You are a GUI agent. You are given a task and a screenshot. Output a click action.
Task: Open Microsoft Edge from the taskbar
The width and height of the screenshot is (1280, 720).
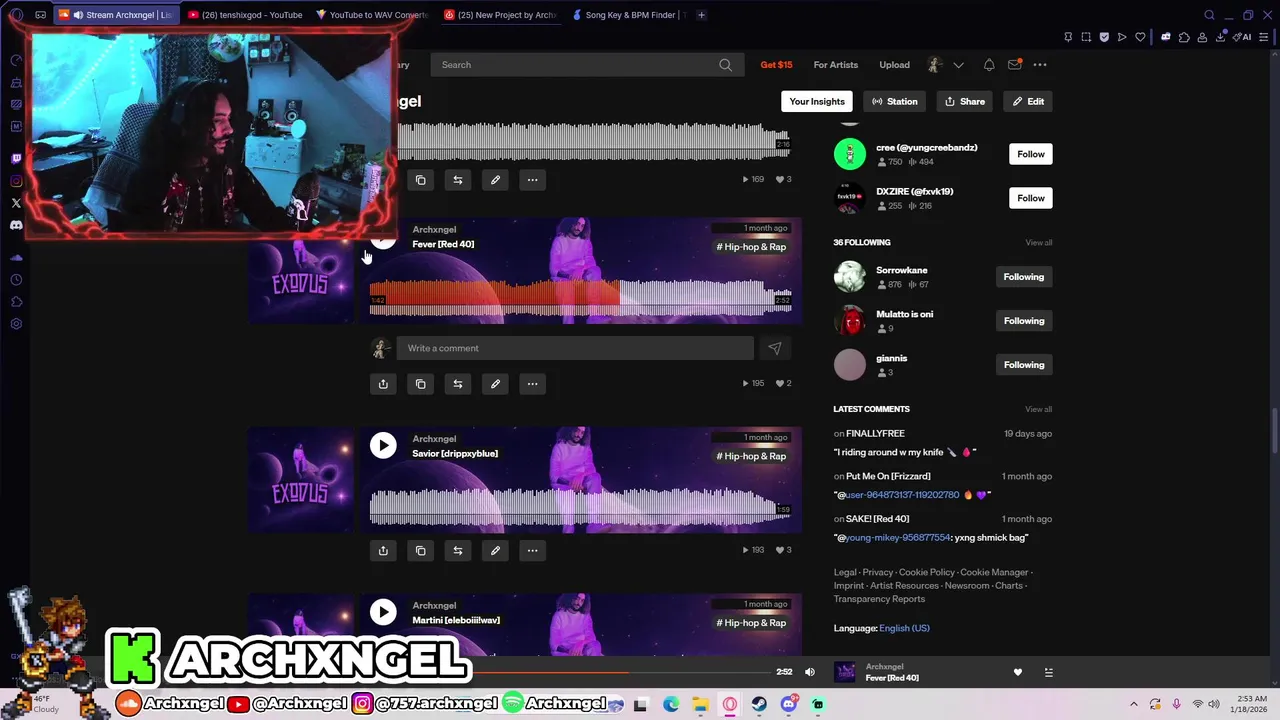[x=671, y=704]
